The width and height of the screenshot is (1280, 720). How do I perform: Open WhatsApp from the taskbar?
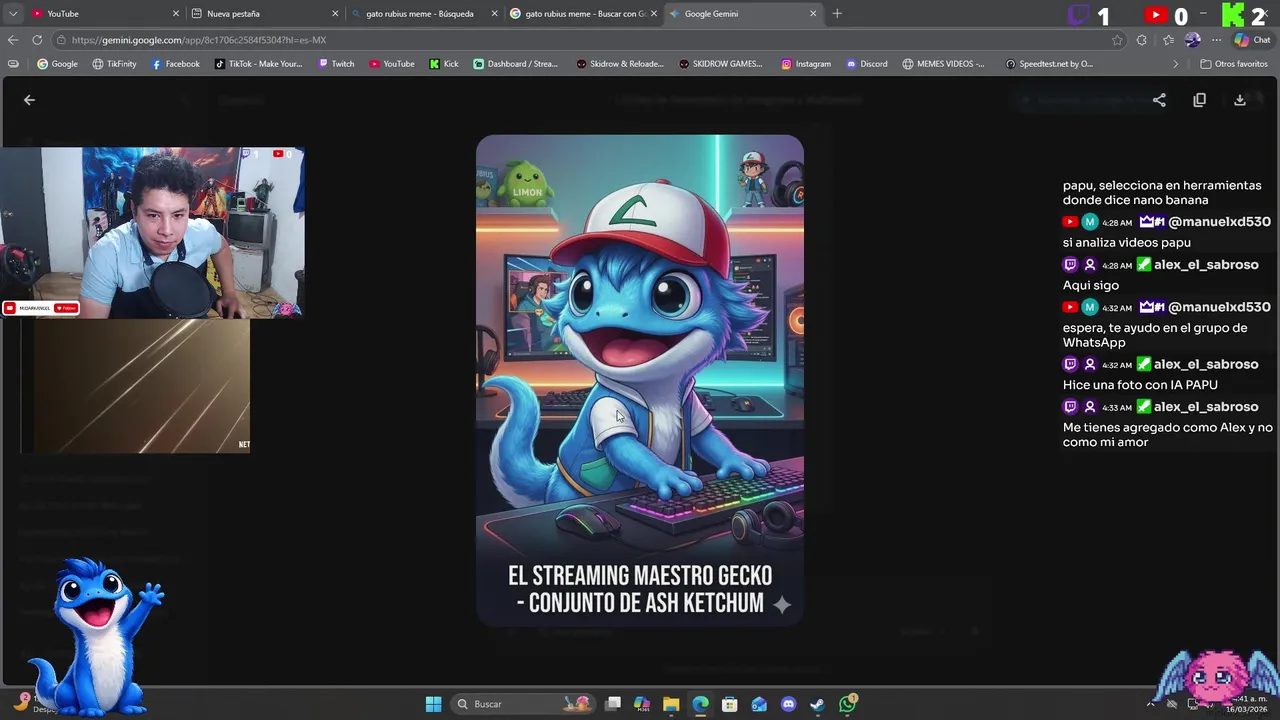(848, 704)
